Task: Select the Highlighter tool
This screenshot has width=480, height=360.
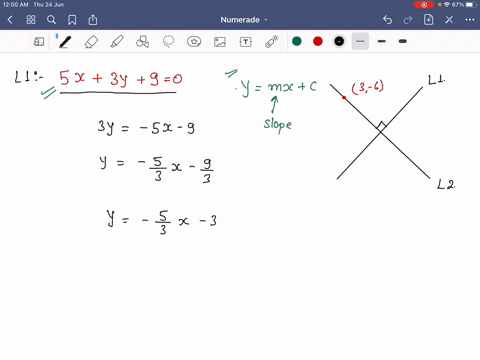Action: [117, 42]
